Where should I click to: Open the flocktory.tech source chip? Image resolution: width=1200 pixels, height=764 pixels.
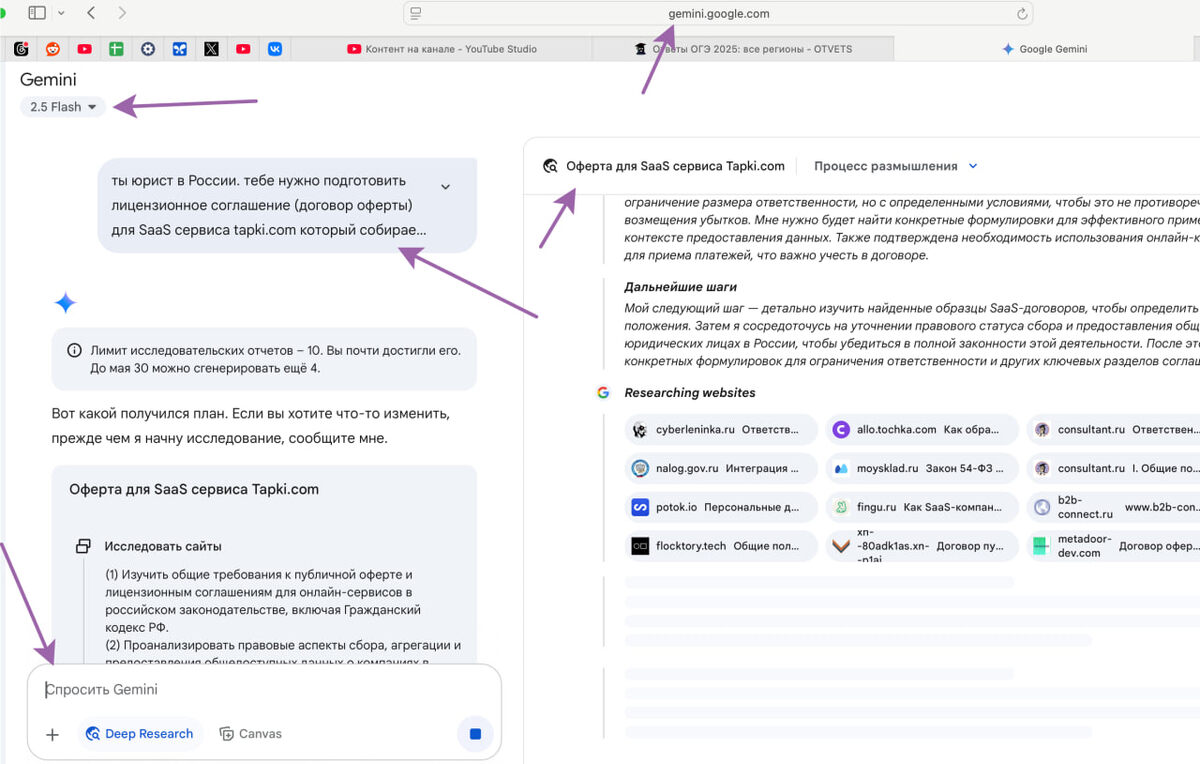pyautogui.click(x=721, y=546)
